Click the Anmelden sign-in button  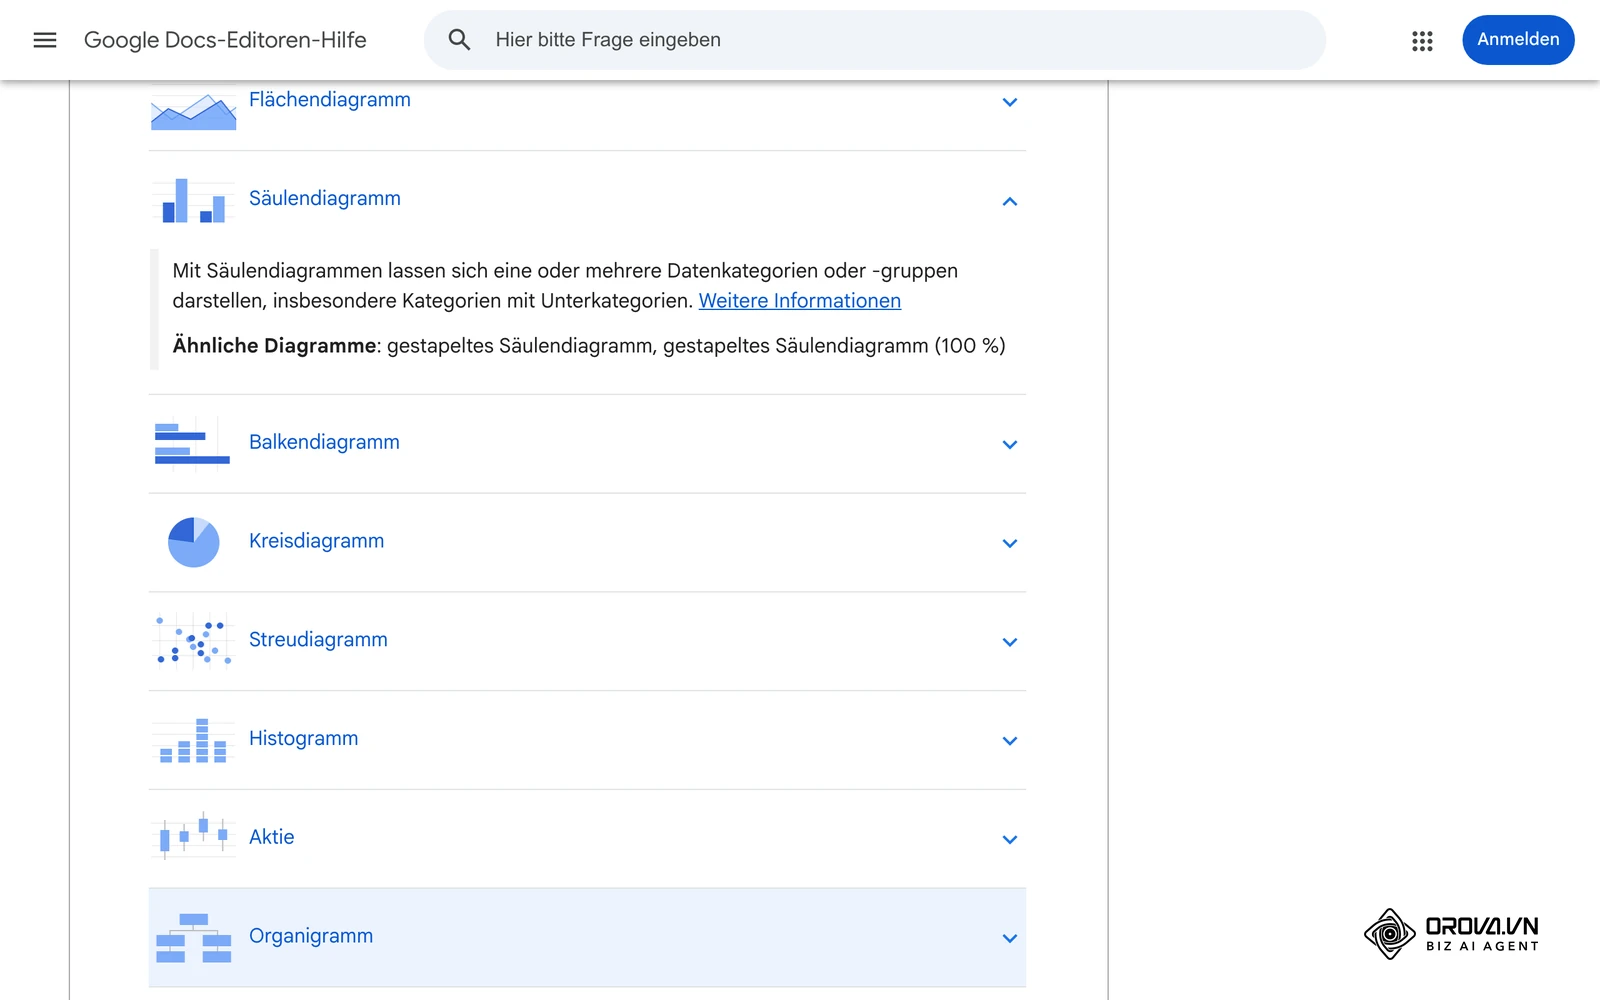click(1518, 40)
